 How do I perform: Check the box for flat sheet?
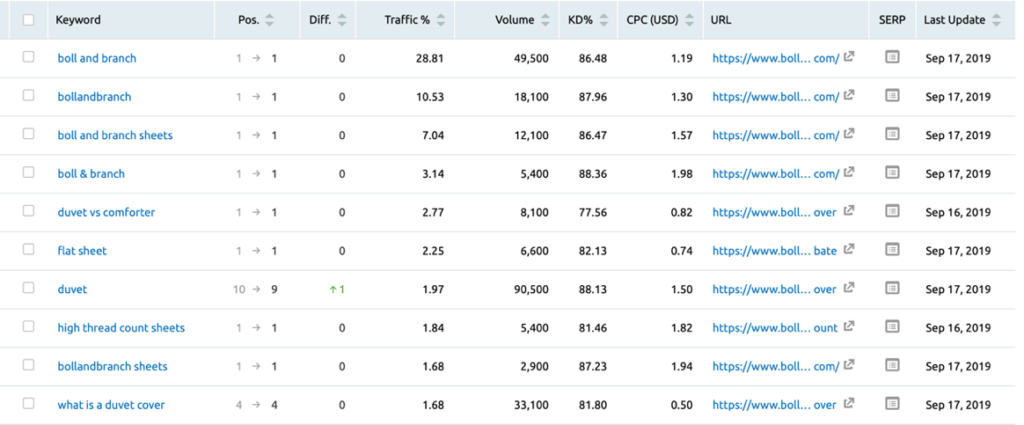point(28,249)
